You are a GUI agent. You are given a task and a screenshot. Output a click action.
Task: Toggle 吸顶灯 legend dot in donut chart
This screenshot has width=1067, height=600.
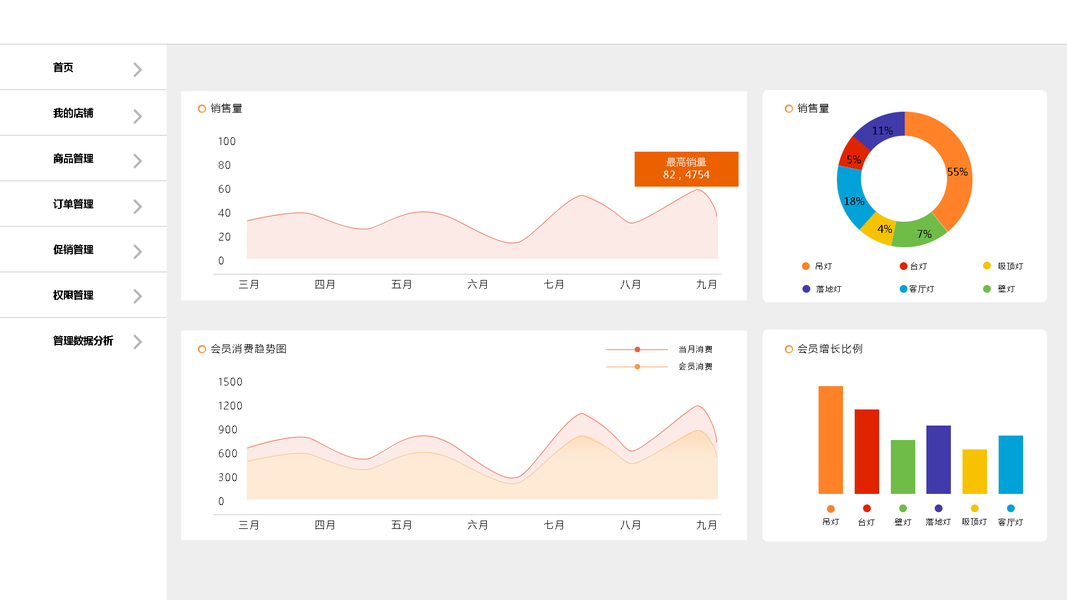[987, 266]
